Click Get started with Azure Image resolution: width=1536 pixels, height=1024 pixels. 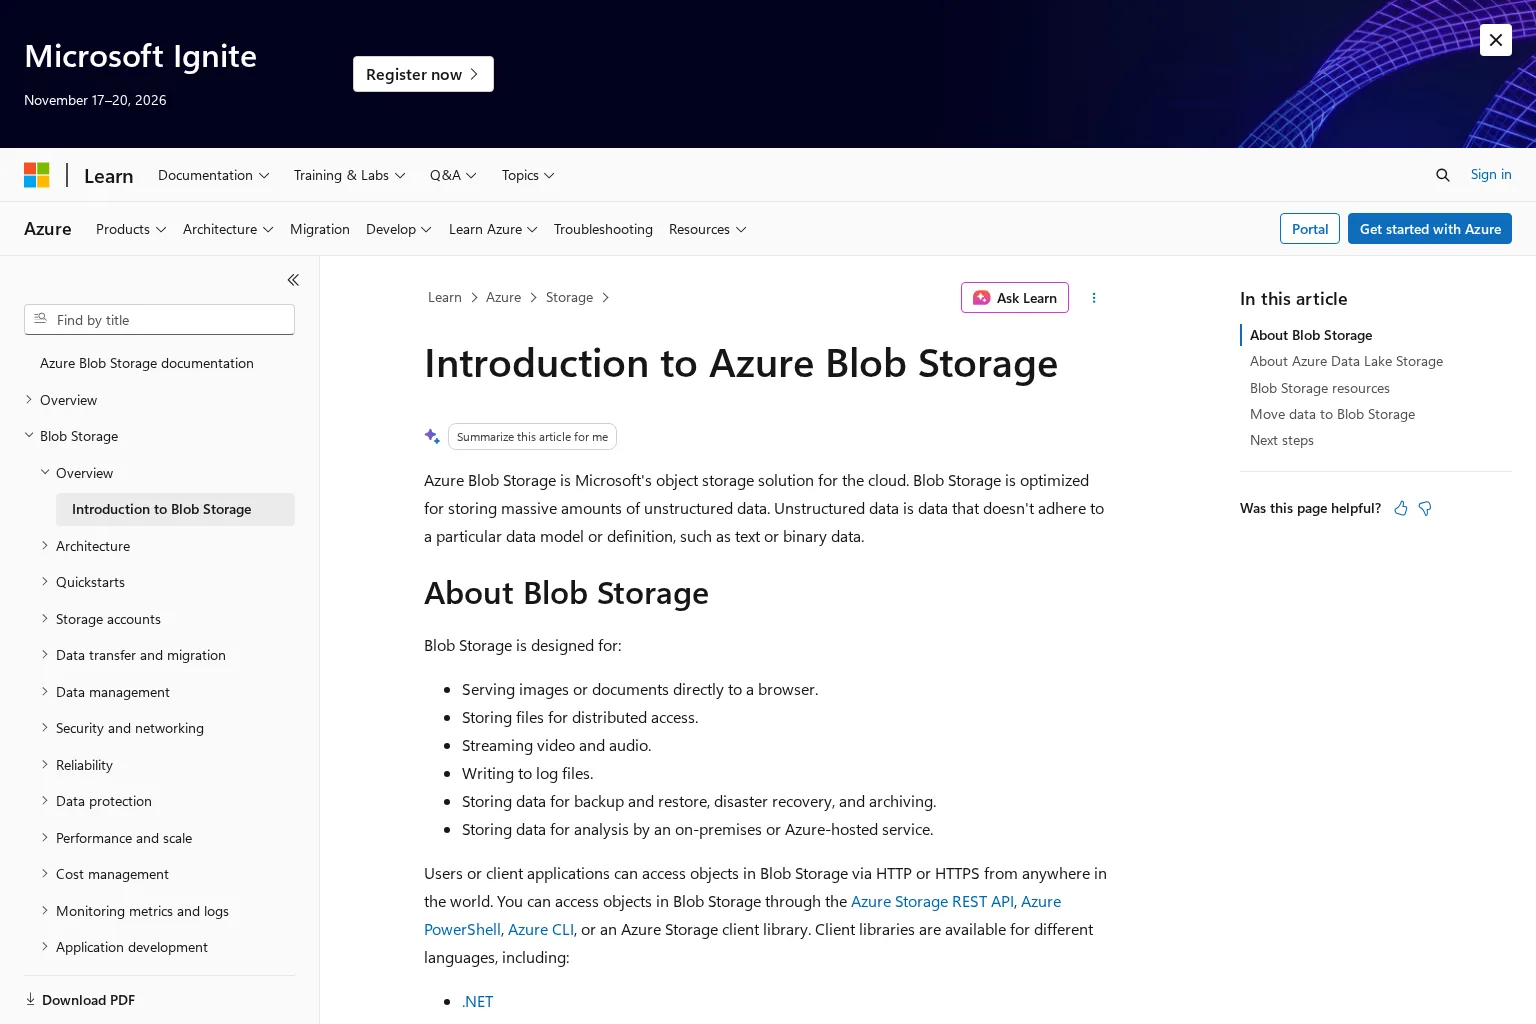click(1430, 229)
